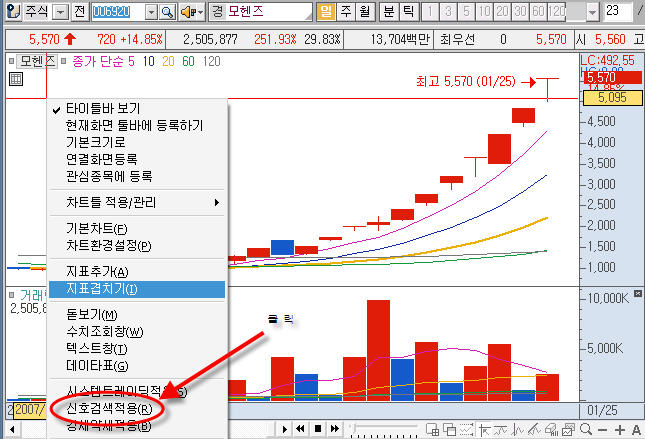This screenshot has width=645, height=439.
Task: Click the A text tool icon
Action: tap(636, 430)
